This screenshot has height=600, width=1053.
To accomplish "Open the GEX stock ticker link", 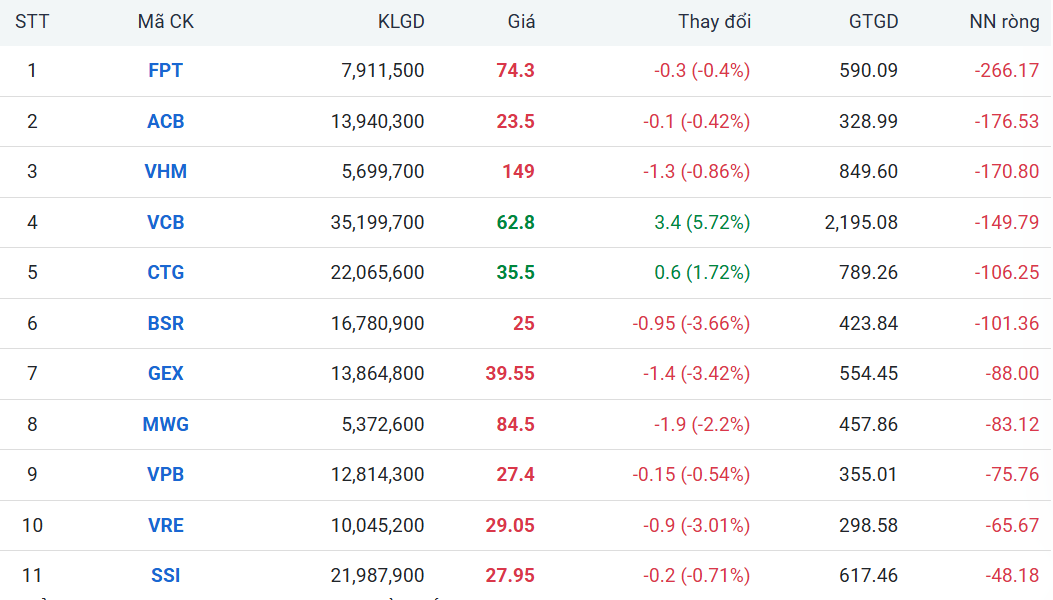I will tap(165, 374).
